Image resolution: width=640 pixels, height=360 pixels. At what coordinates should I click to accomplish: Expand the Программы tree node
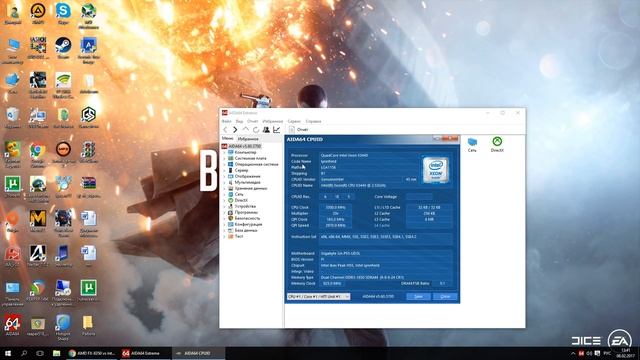click(224, 212)
